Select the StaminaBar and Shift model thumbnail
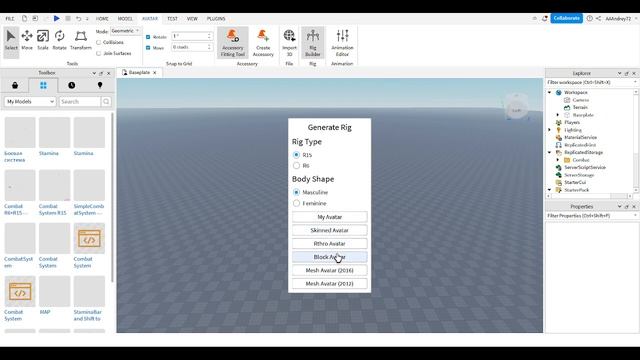 click(89, 291)
